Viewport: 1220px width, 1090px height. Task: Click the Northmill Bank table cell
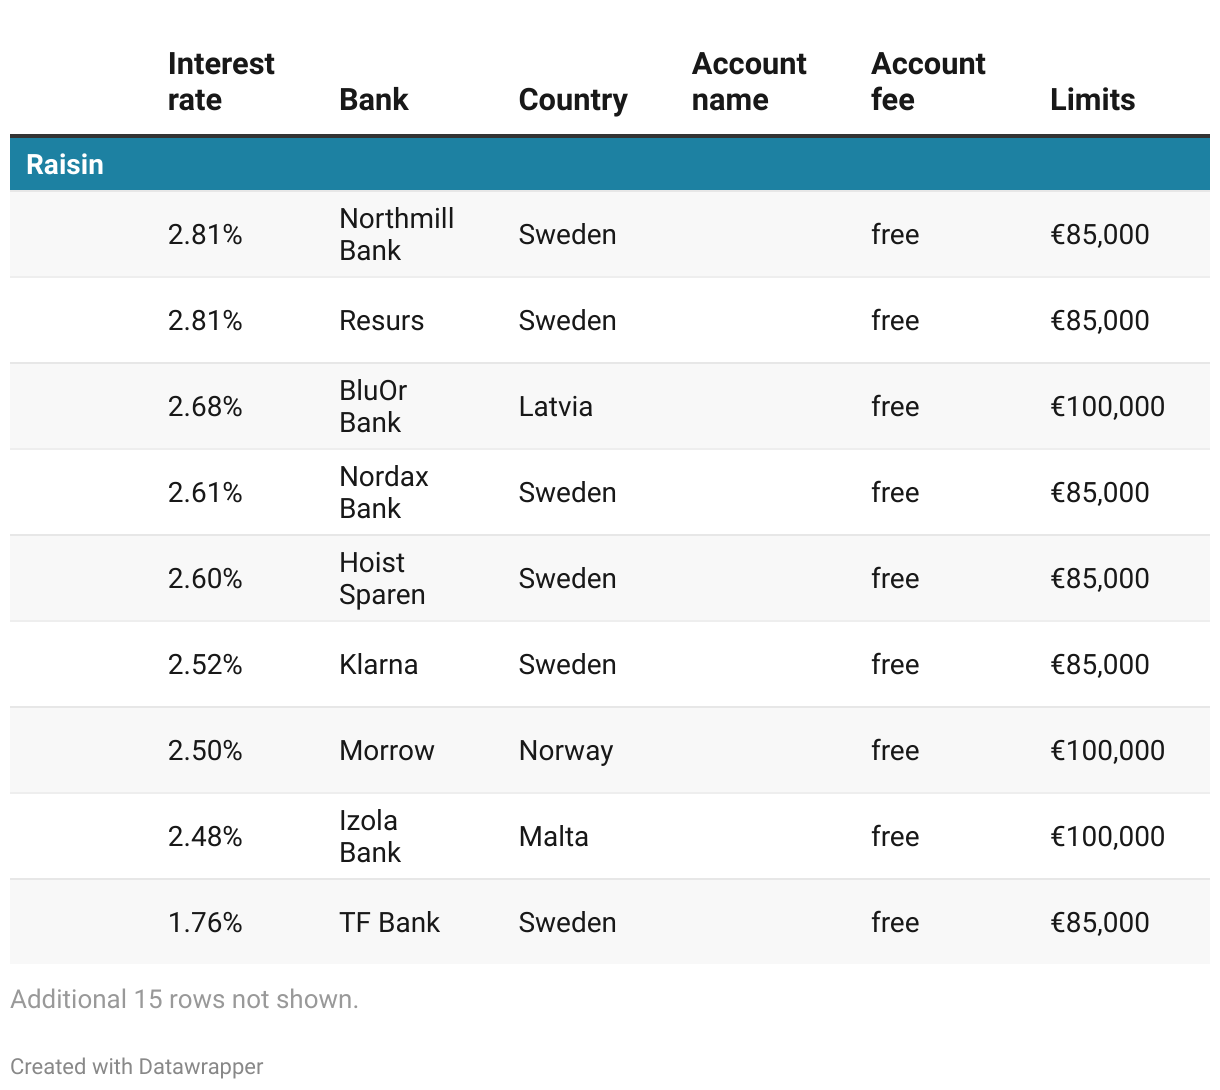(397, 234)
